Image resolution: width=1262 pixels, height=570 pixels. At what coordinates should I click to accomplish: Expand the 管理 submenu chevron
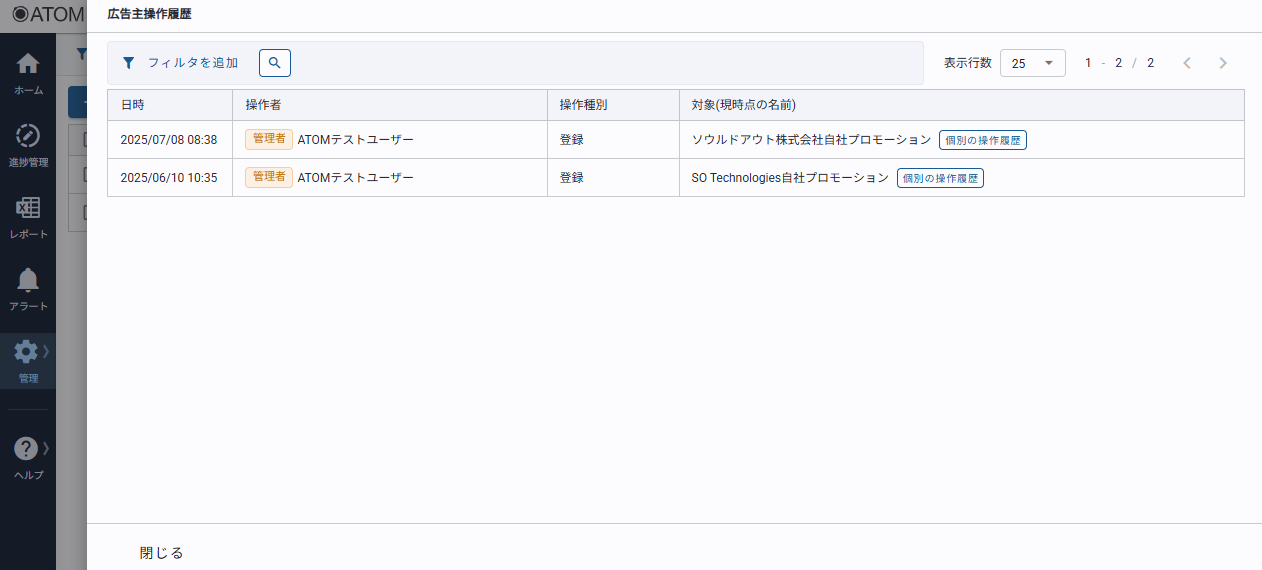pyautogui.click(x=46, y=351)
